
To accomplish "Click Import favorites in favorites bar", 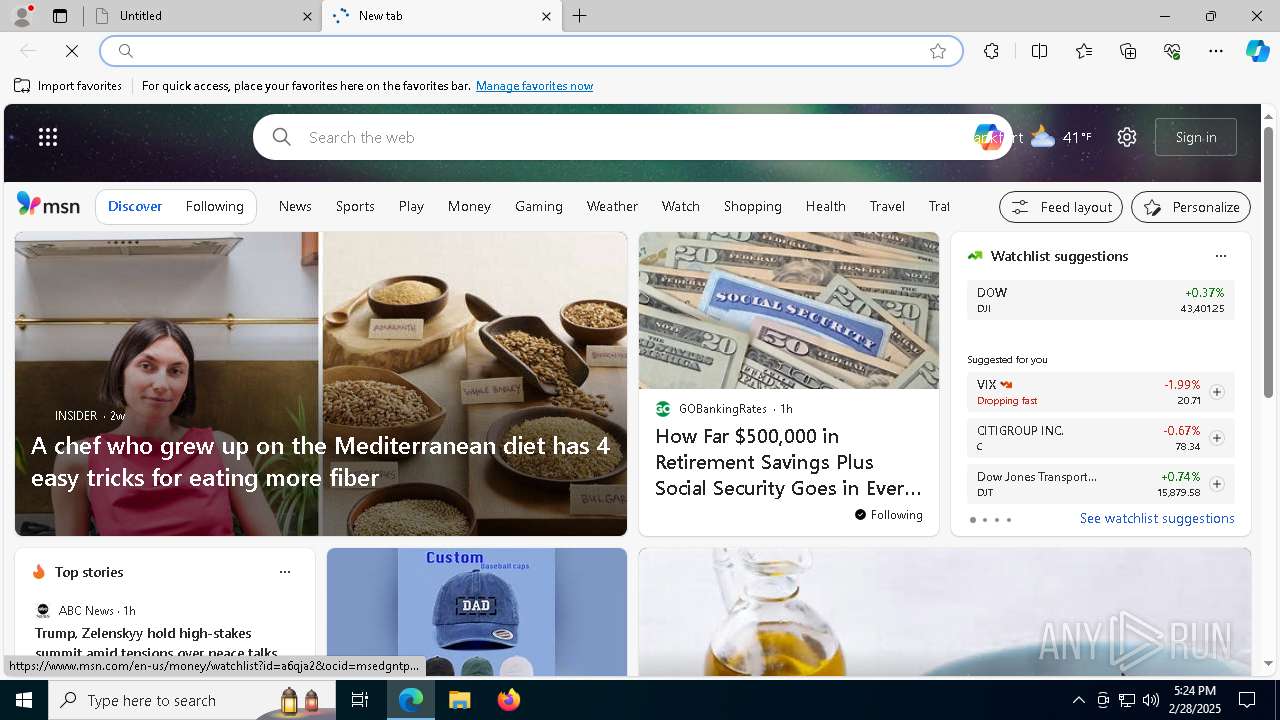I will point(68,86).
